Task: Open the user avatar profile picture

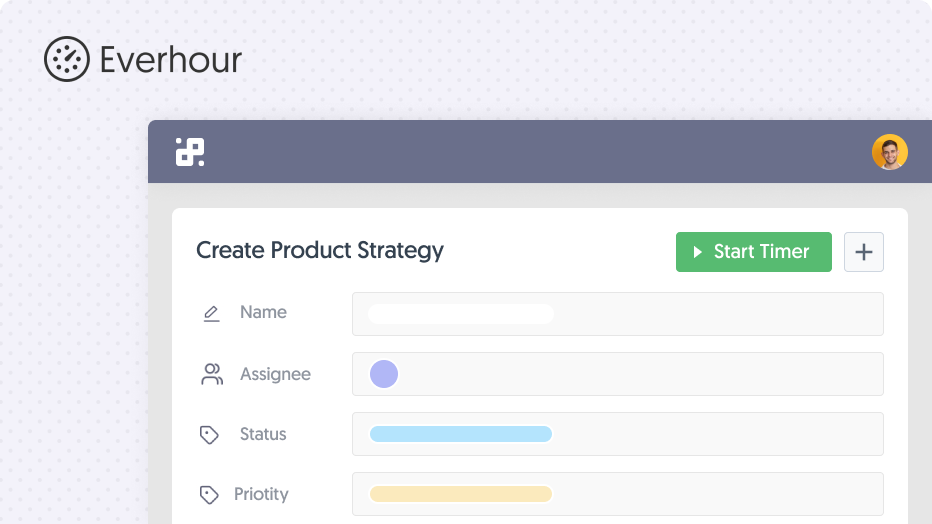Action: [x=889, y=152]
